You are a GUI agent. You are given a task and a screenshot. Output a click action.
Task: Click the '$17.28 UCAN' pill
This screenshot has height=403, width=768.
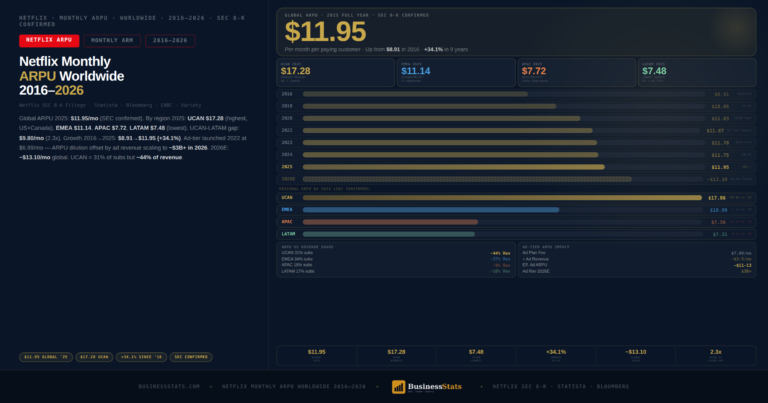[94, 357]
